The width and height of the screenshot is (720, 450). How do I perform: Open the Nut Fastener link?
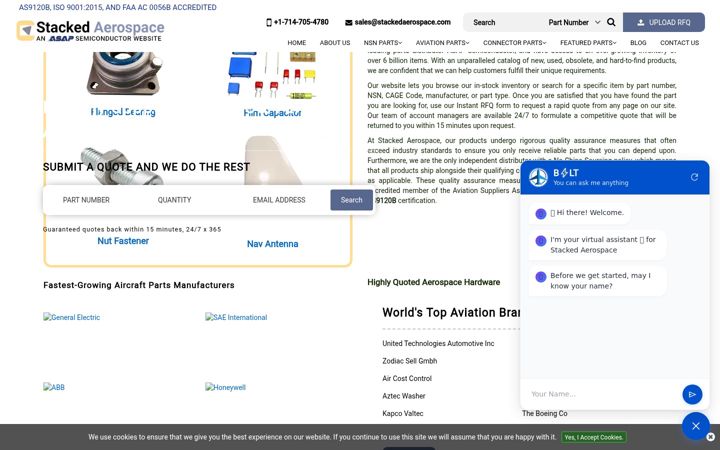click(123, 241)
